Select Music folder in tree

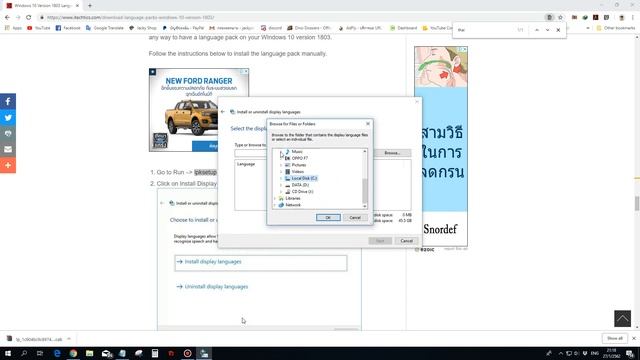297,152
